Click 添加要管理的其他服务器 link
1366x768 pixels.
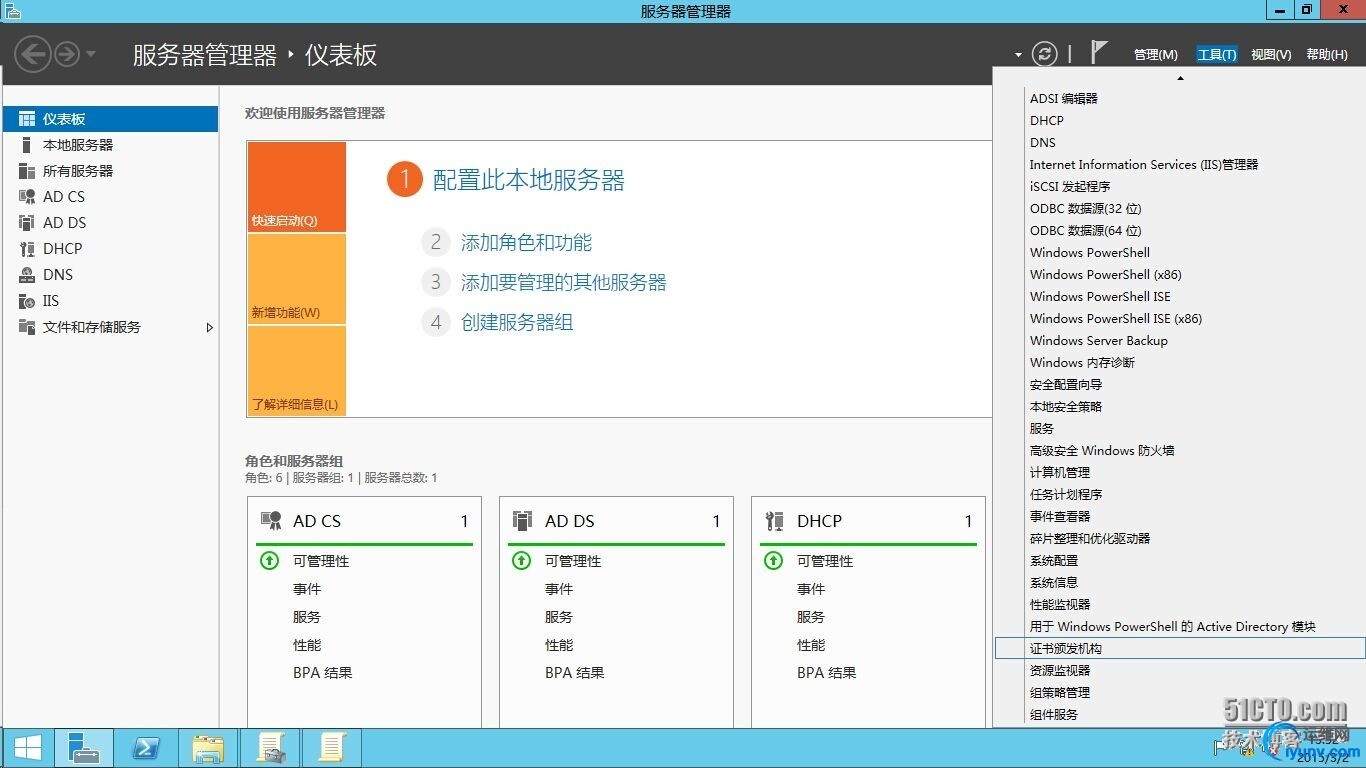pyautogui.click(x=563, y=282)
